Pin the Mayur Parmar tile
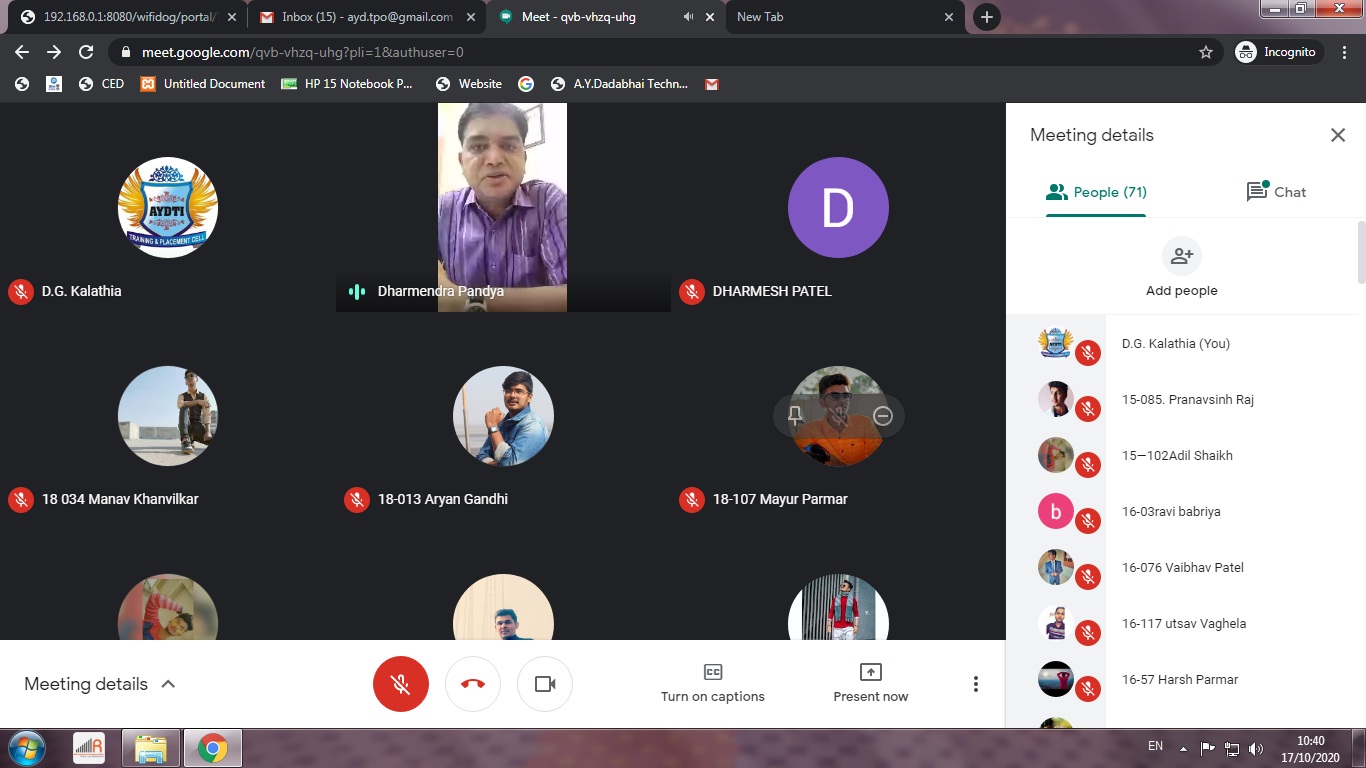The width and height of the screenshot is (1366, 768). 796,416
